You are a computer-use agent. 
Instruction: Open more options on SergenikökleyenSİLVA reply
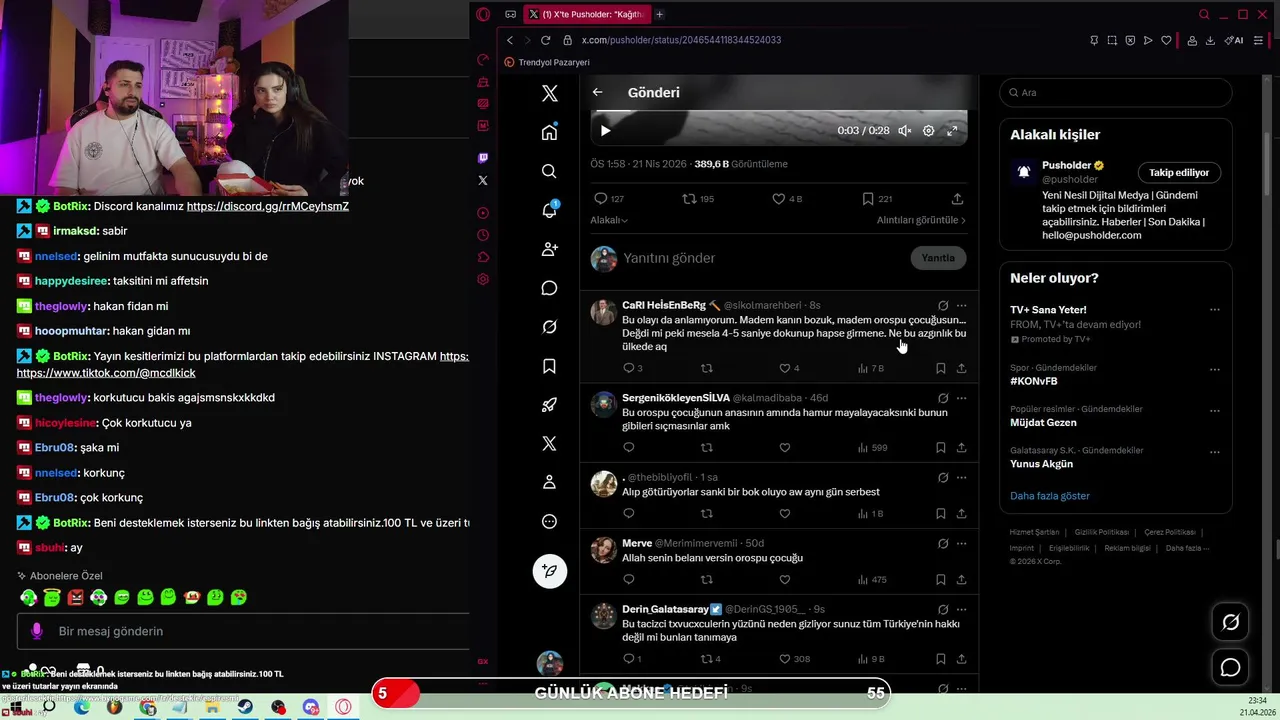(x=961, y=398)
